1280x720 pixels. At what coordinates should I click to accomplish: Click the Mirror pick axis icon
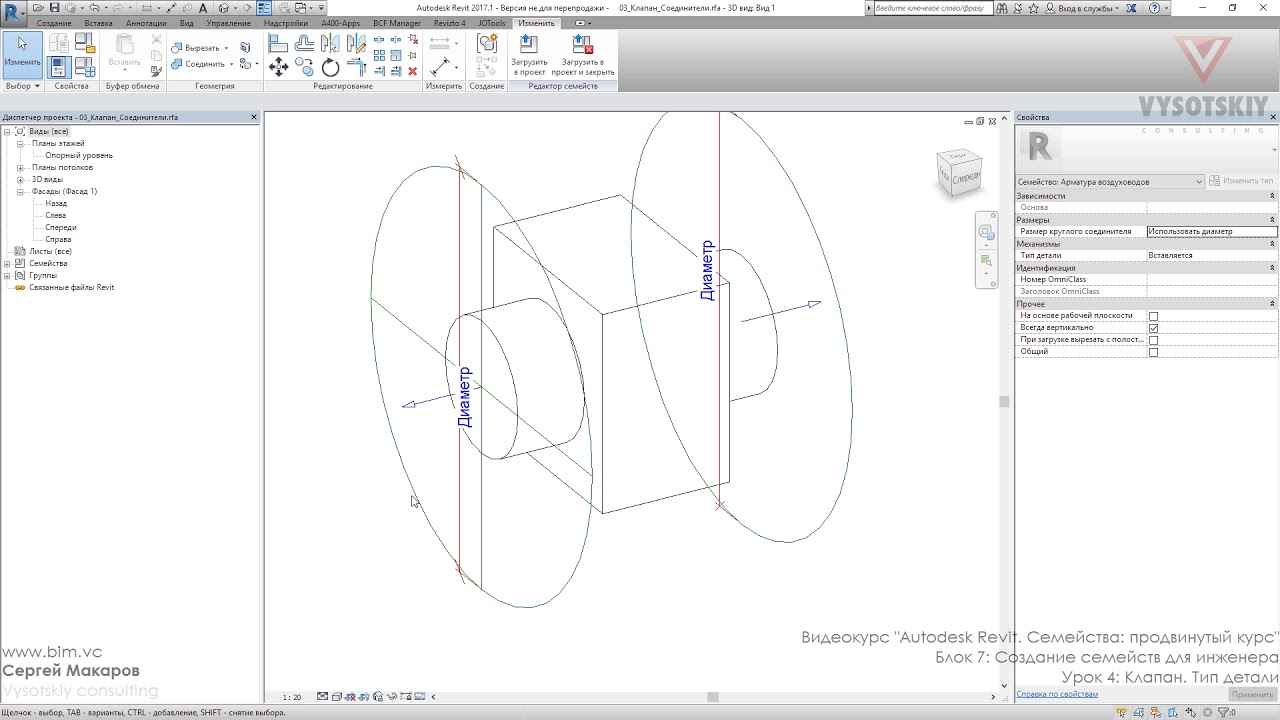coord(330,44)
